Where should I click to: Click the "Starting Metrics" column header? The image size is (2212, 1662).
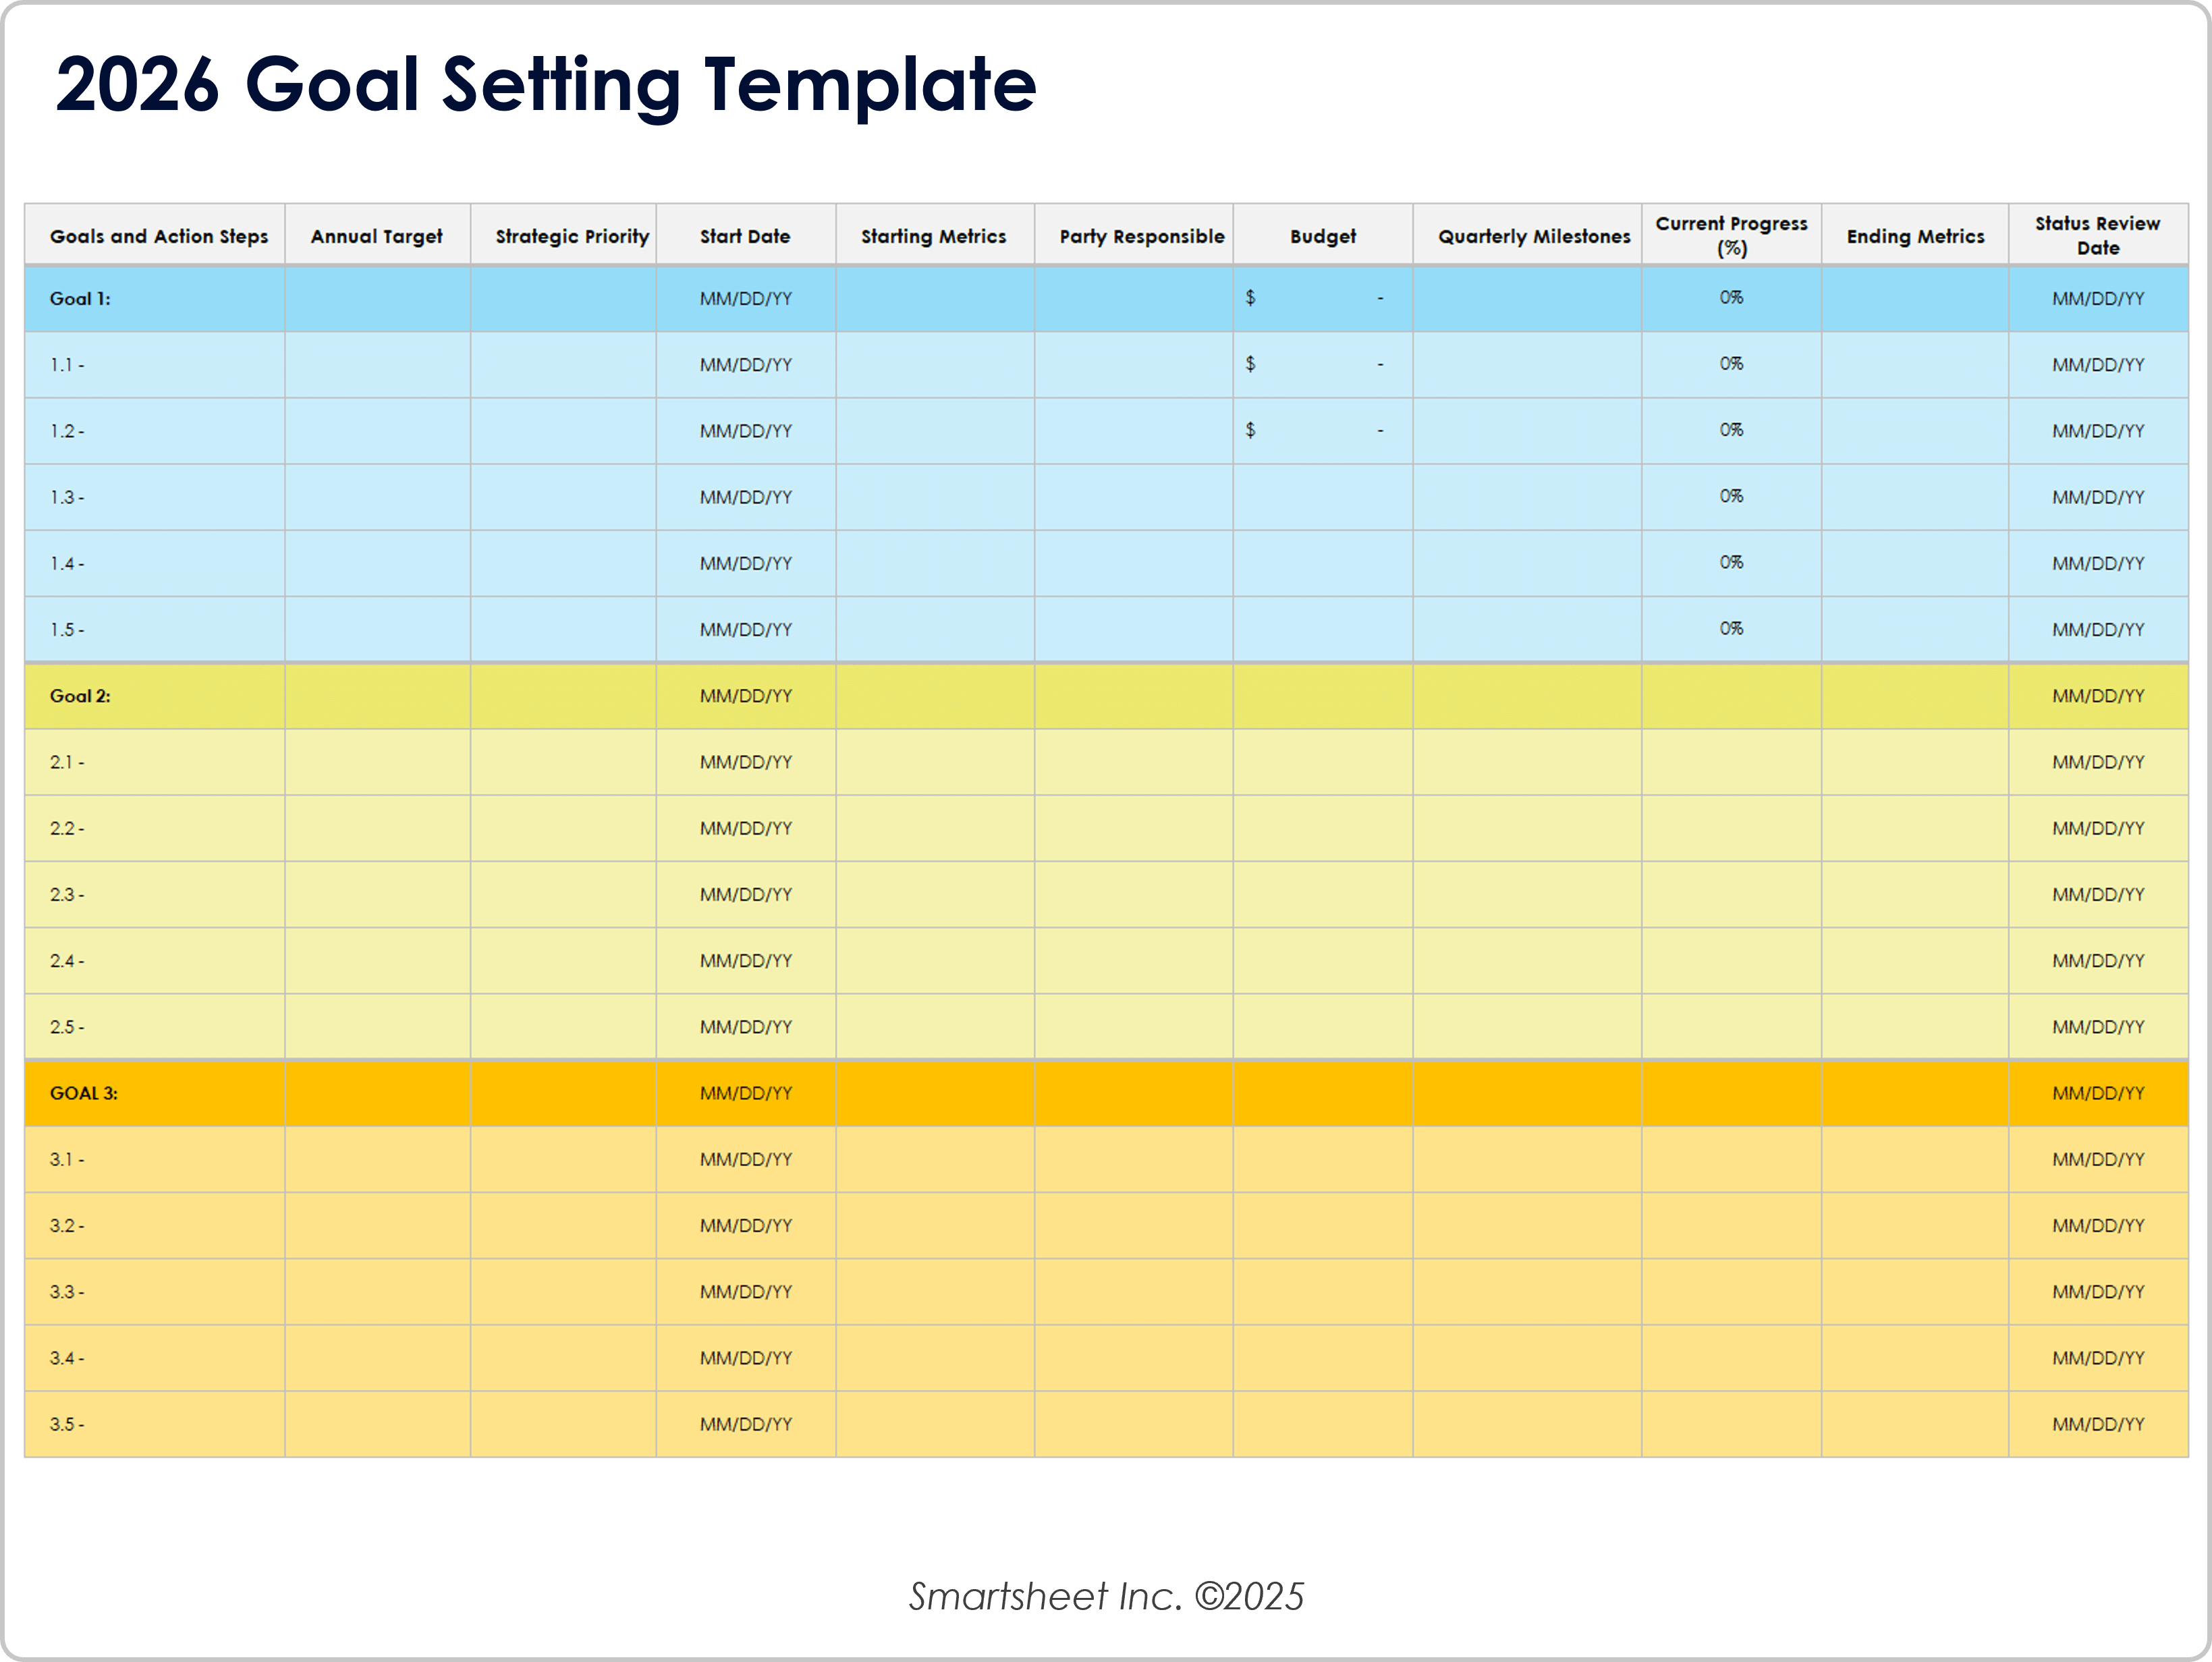pyautogui.click(x=933, y=236)
